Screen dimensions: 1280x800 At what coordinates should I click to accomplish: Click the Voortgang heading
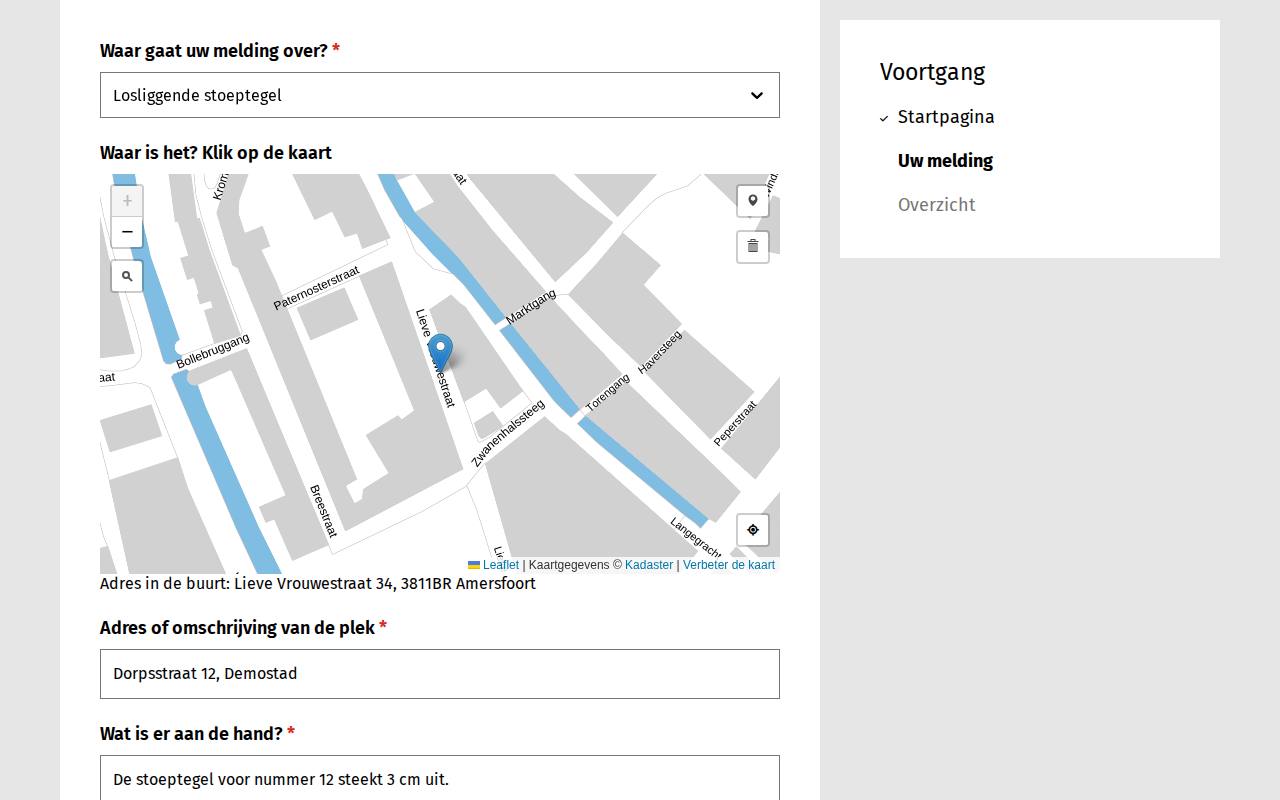[x=932, y=72]
